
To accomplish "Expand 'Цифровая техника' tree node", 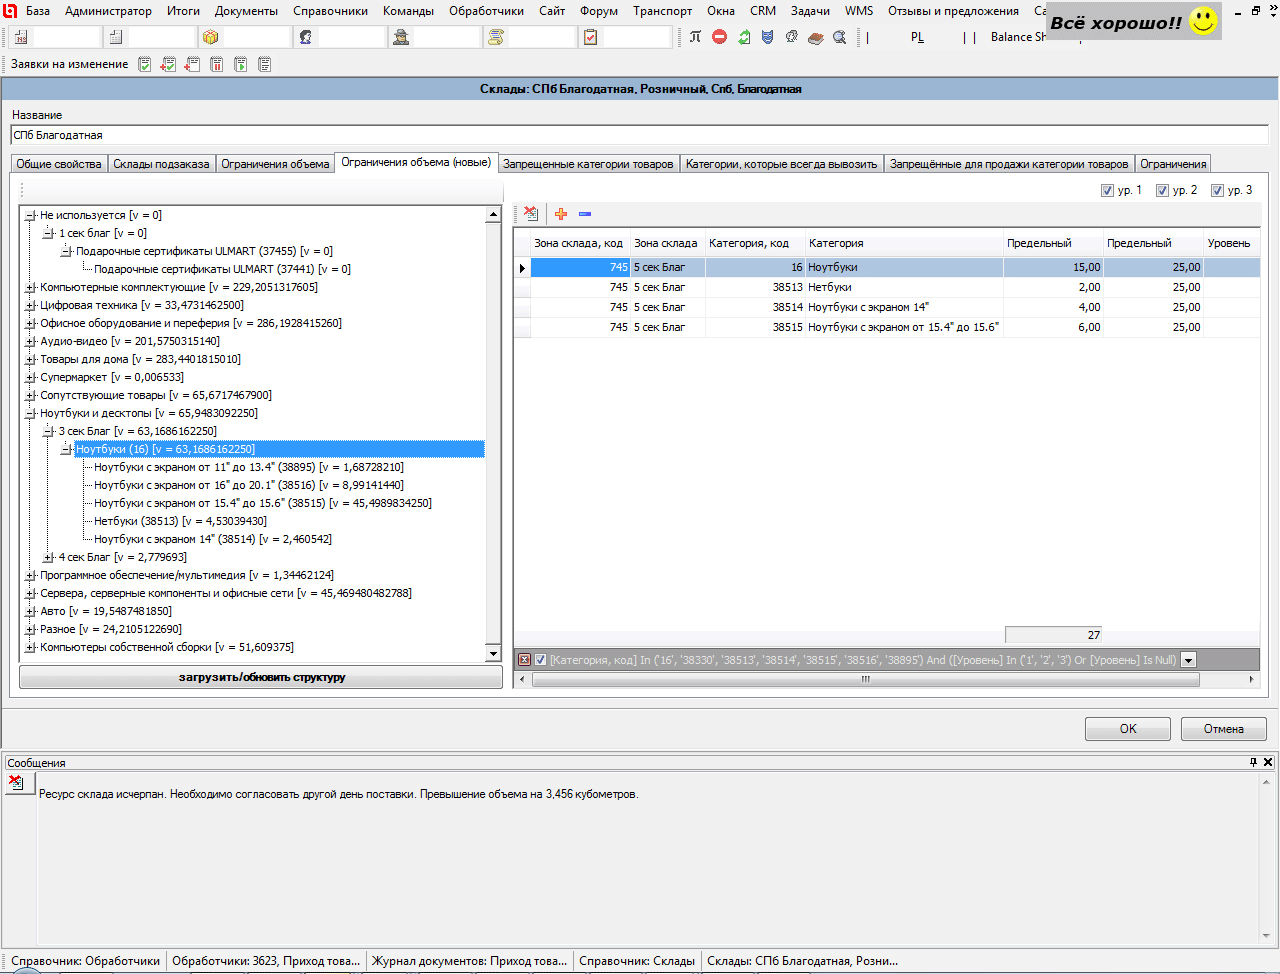I will point(30,305).
